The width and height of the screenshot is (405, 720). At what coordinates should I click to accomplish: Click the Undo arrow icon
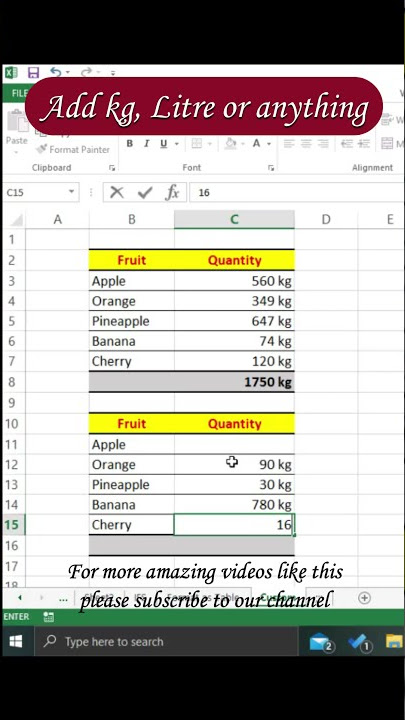point(56,72)
